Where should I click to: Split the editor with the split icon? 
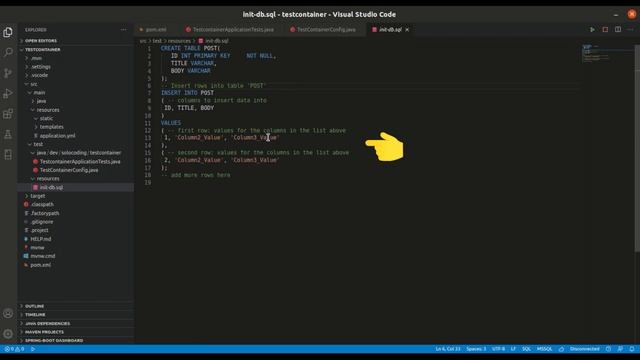(618, 29)
